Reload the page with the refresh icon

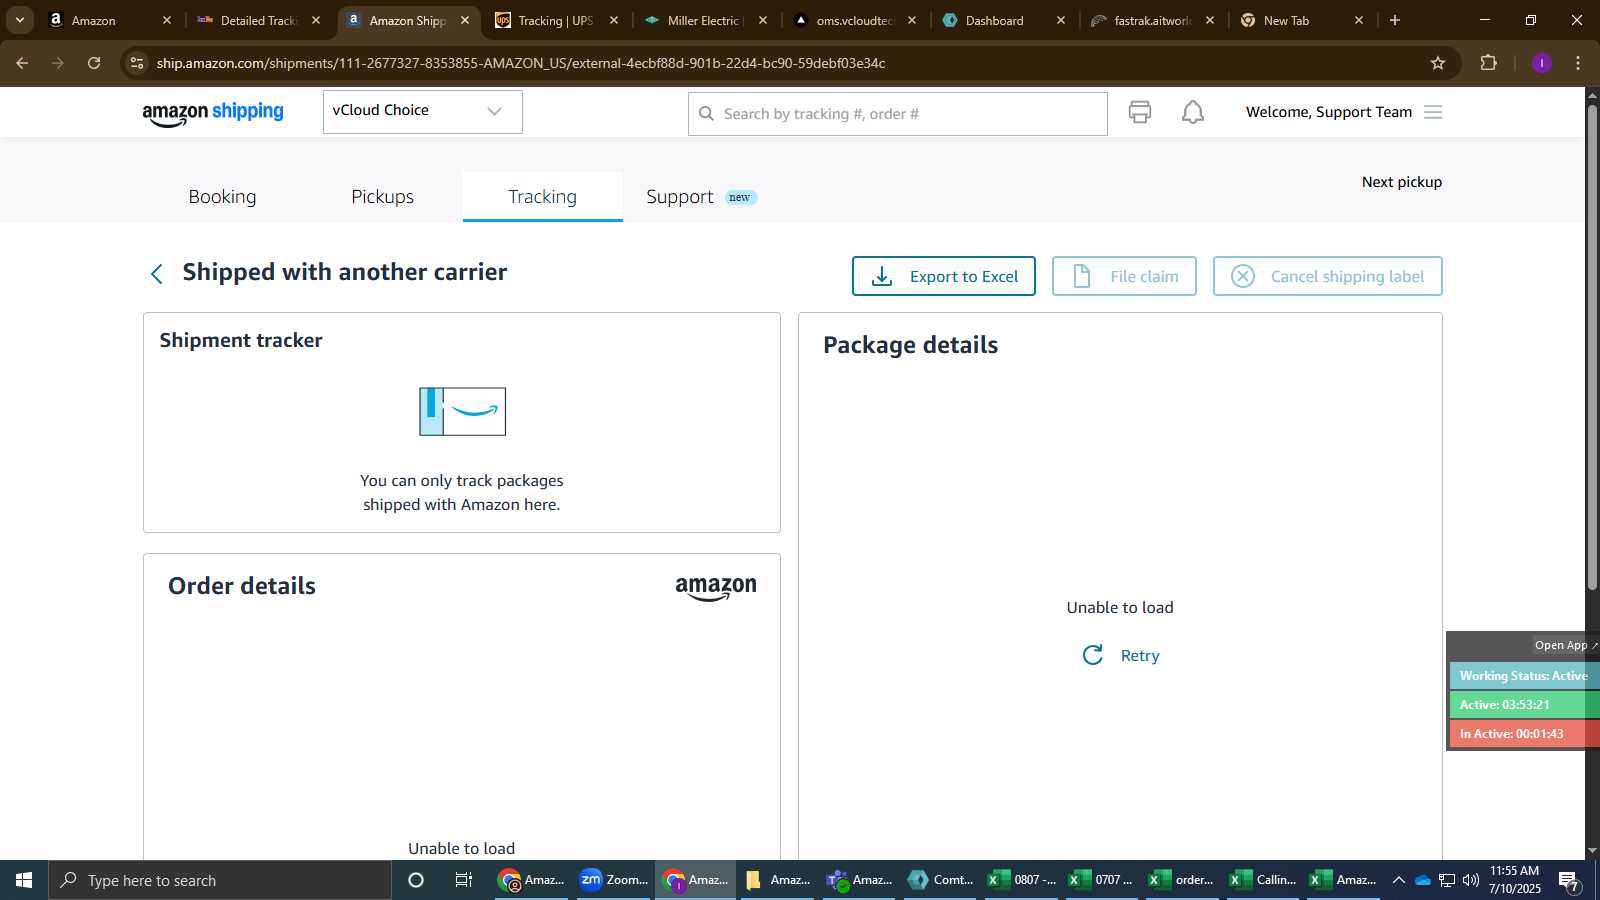94,63
